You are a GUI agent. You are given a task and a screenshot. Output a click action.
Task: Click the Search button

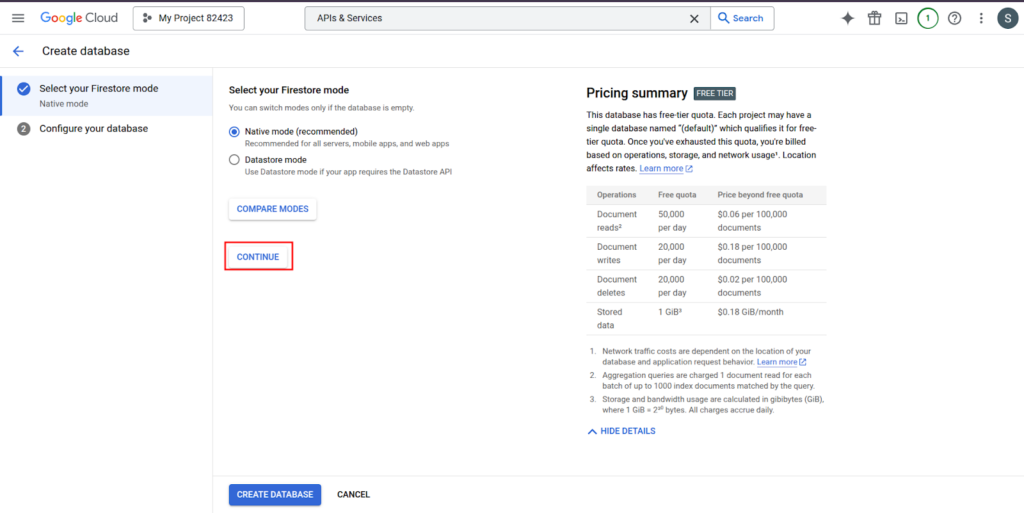coord(741,18)
